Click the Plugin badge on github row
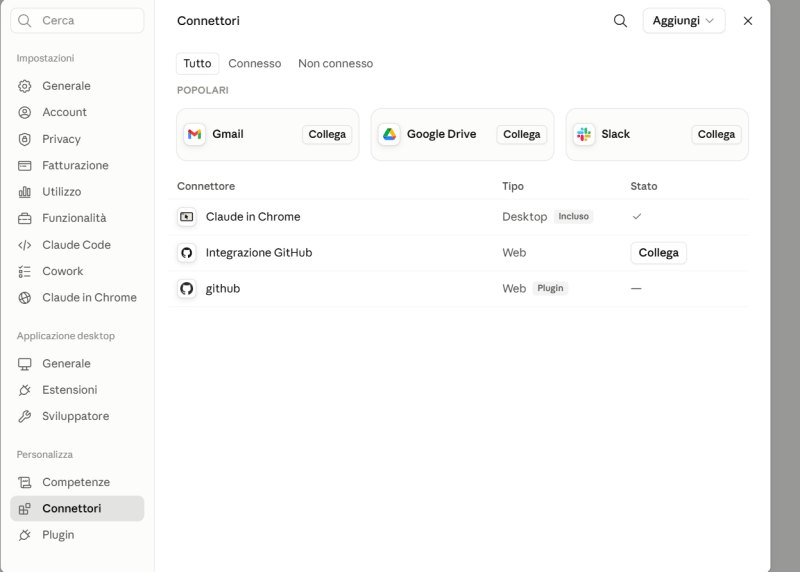 click(x=550, y=288)
